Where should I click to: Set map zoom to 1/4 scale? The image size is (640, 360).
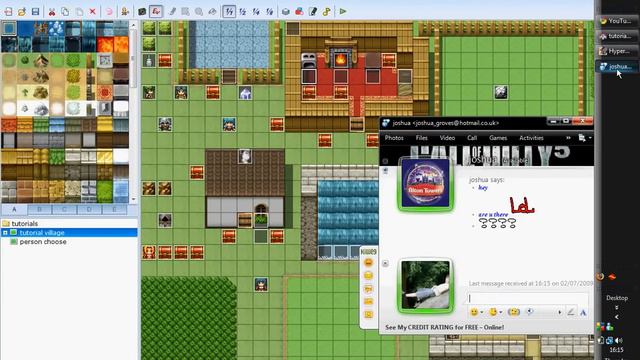[x=256, y=11]
